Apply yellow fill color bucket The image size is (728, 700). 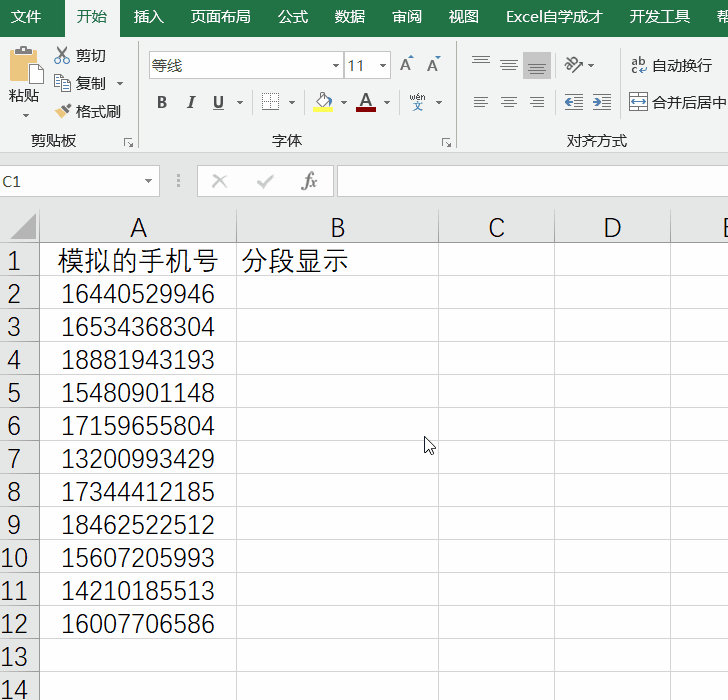pos(323,102)
